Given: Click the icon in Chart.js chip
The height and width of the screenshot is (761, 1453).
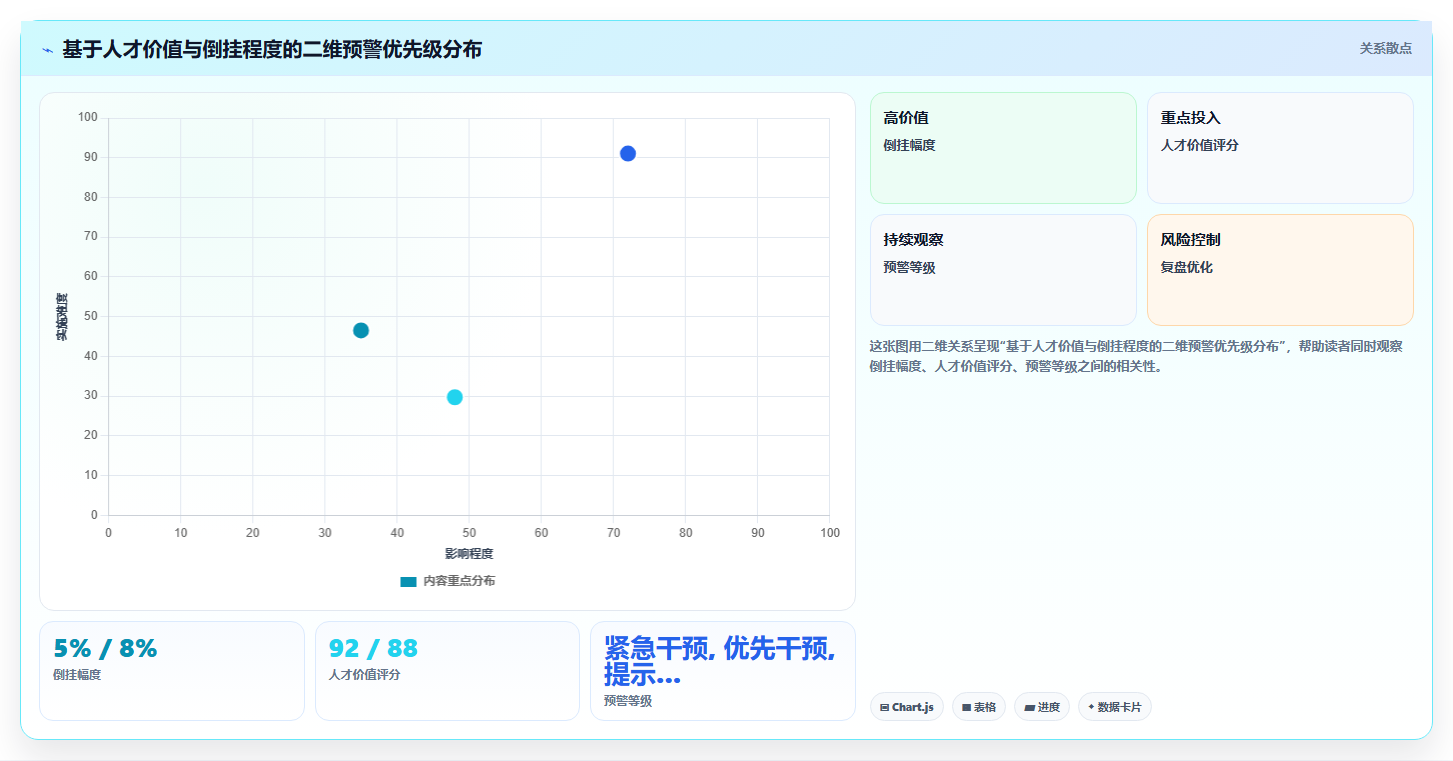Looking at the screenshot, I should click(x=885, y=707).
